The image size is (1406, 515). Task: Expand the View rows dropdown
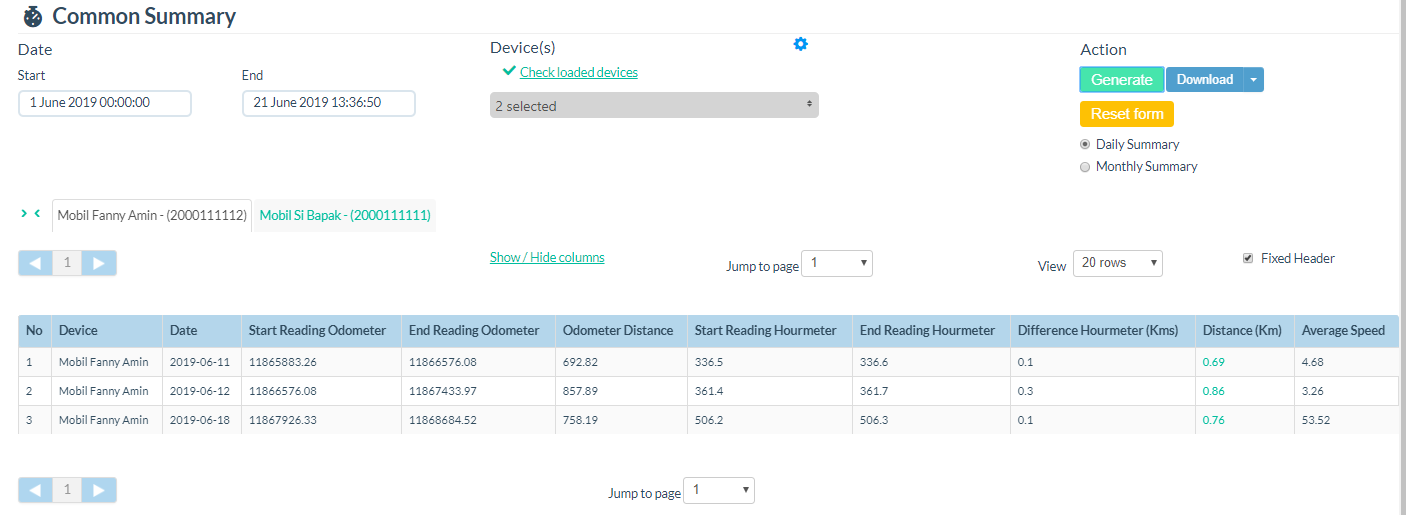1117,263
